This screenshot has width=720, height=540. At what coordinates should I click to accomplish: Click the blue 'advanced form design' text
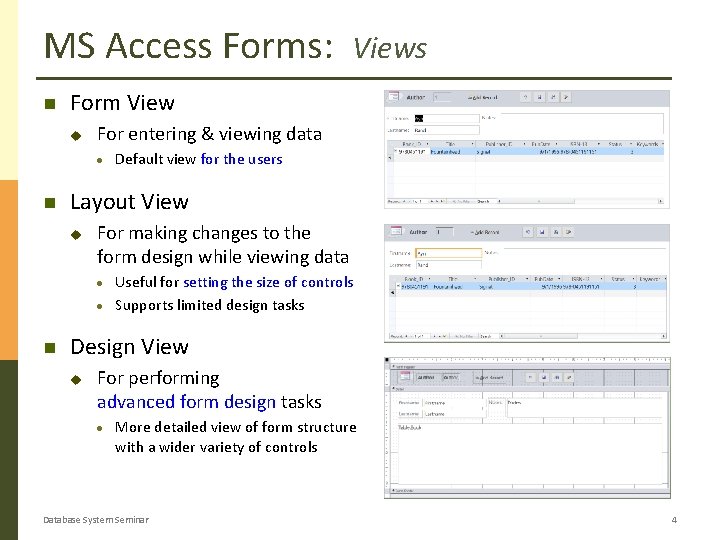(x=186, y=402)
